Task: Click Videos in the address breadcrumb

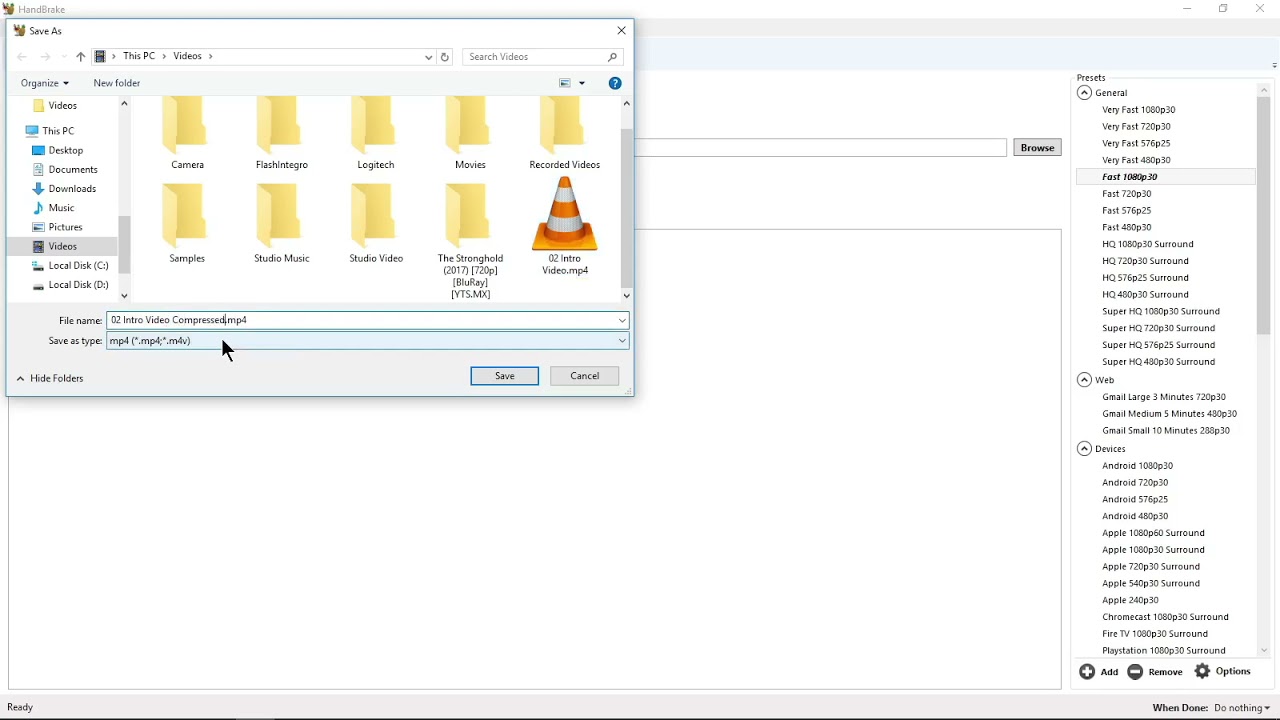Action: click(188, 56)
